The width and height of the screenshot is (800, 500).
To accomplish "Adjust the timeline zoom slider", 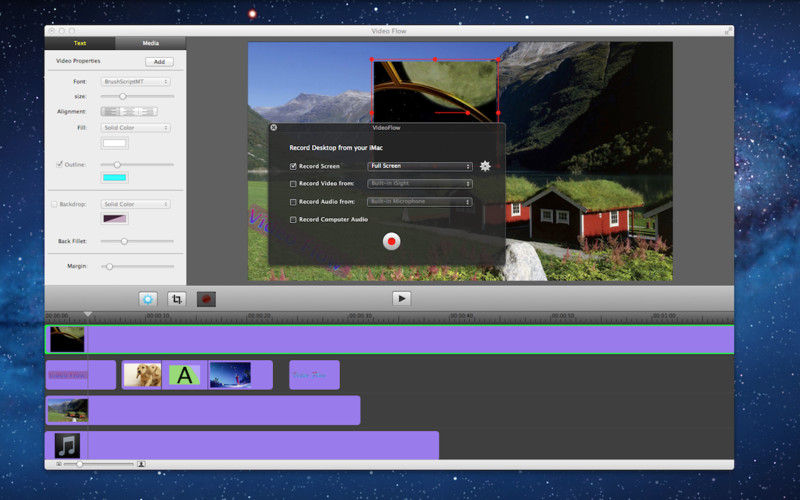I will pos(98,464).
